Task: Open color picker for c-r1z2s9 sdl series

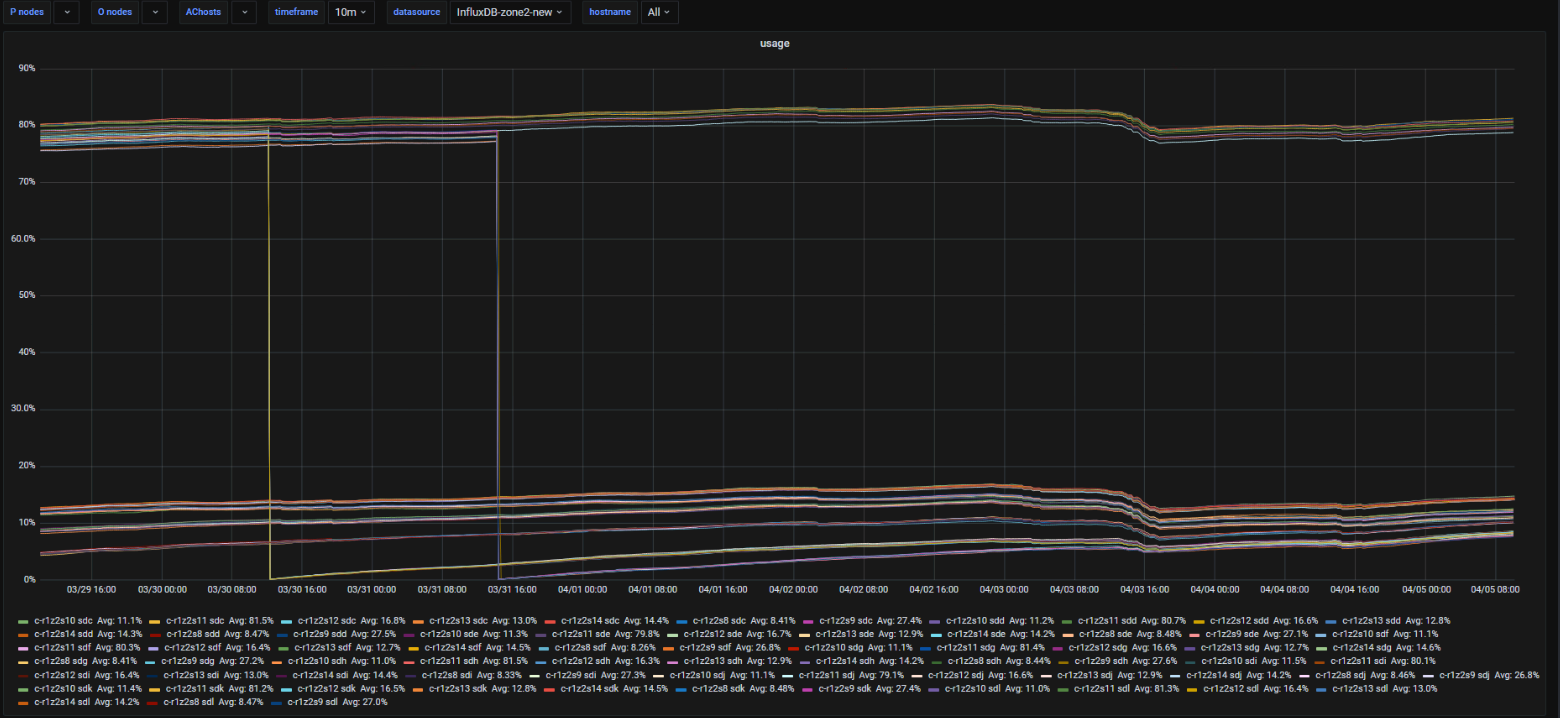Action: click(x=277, y=702)
